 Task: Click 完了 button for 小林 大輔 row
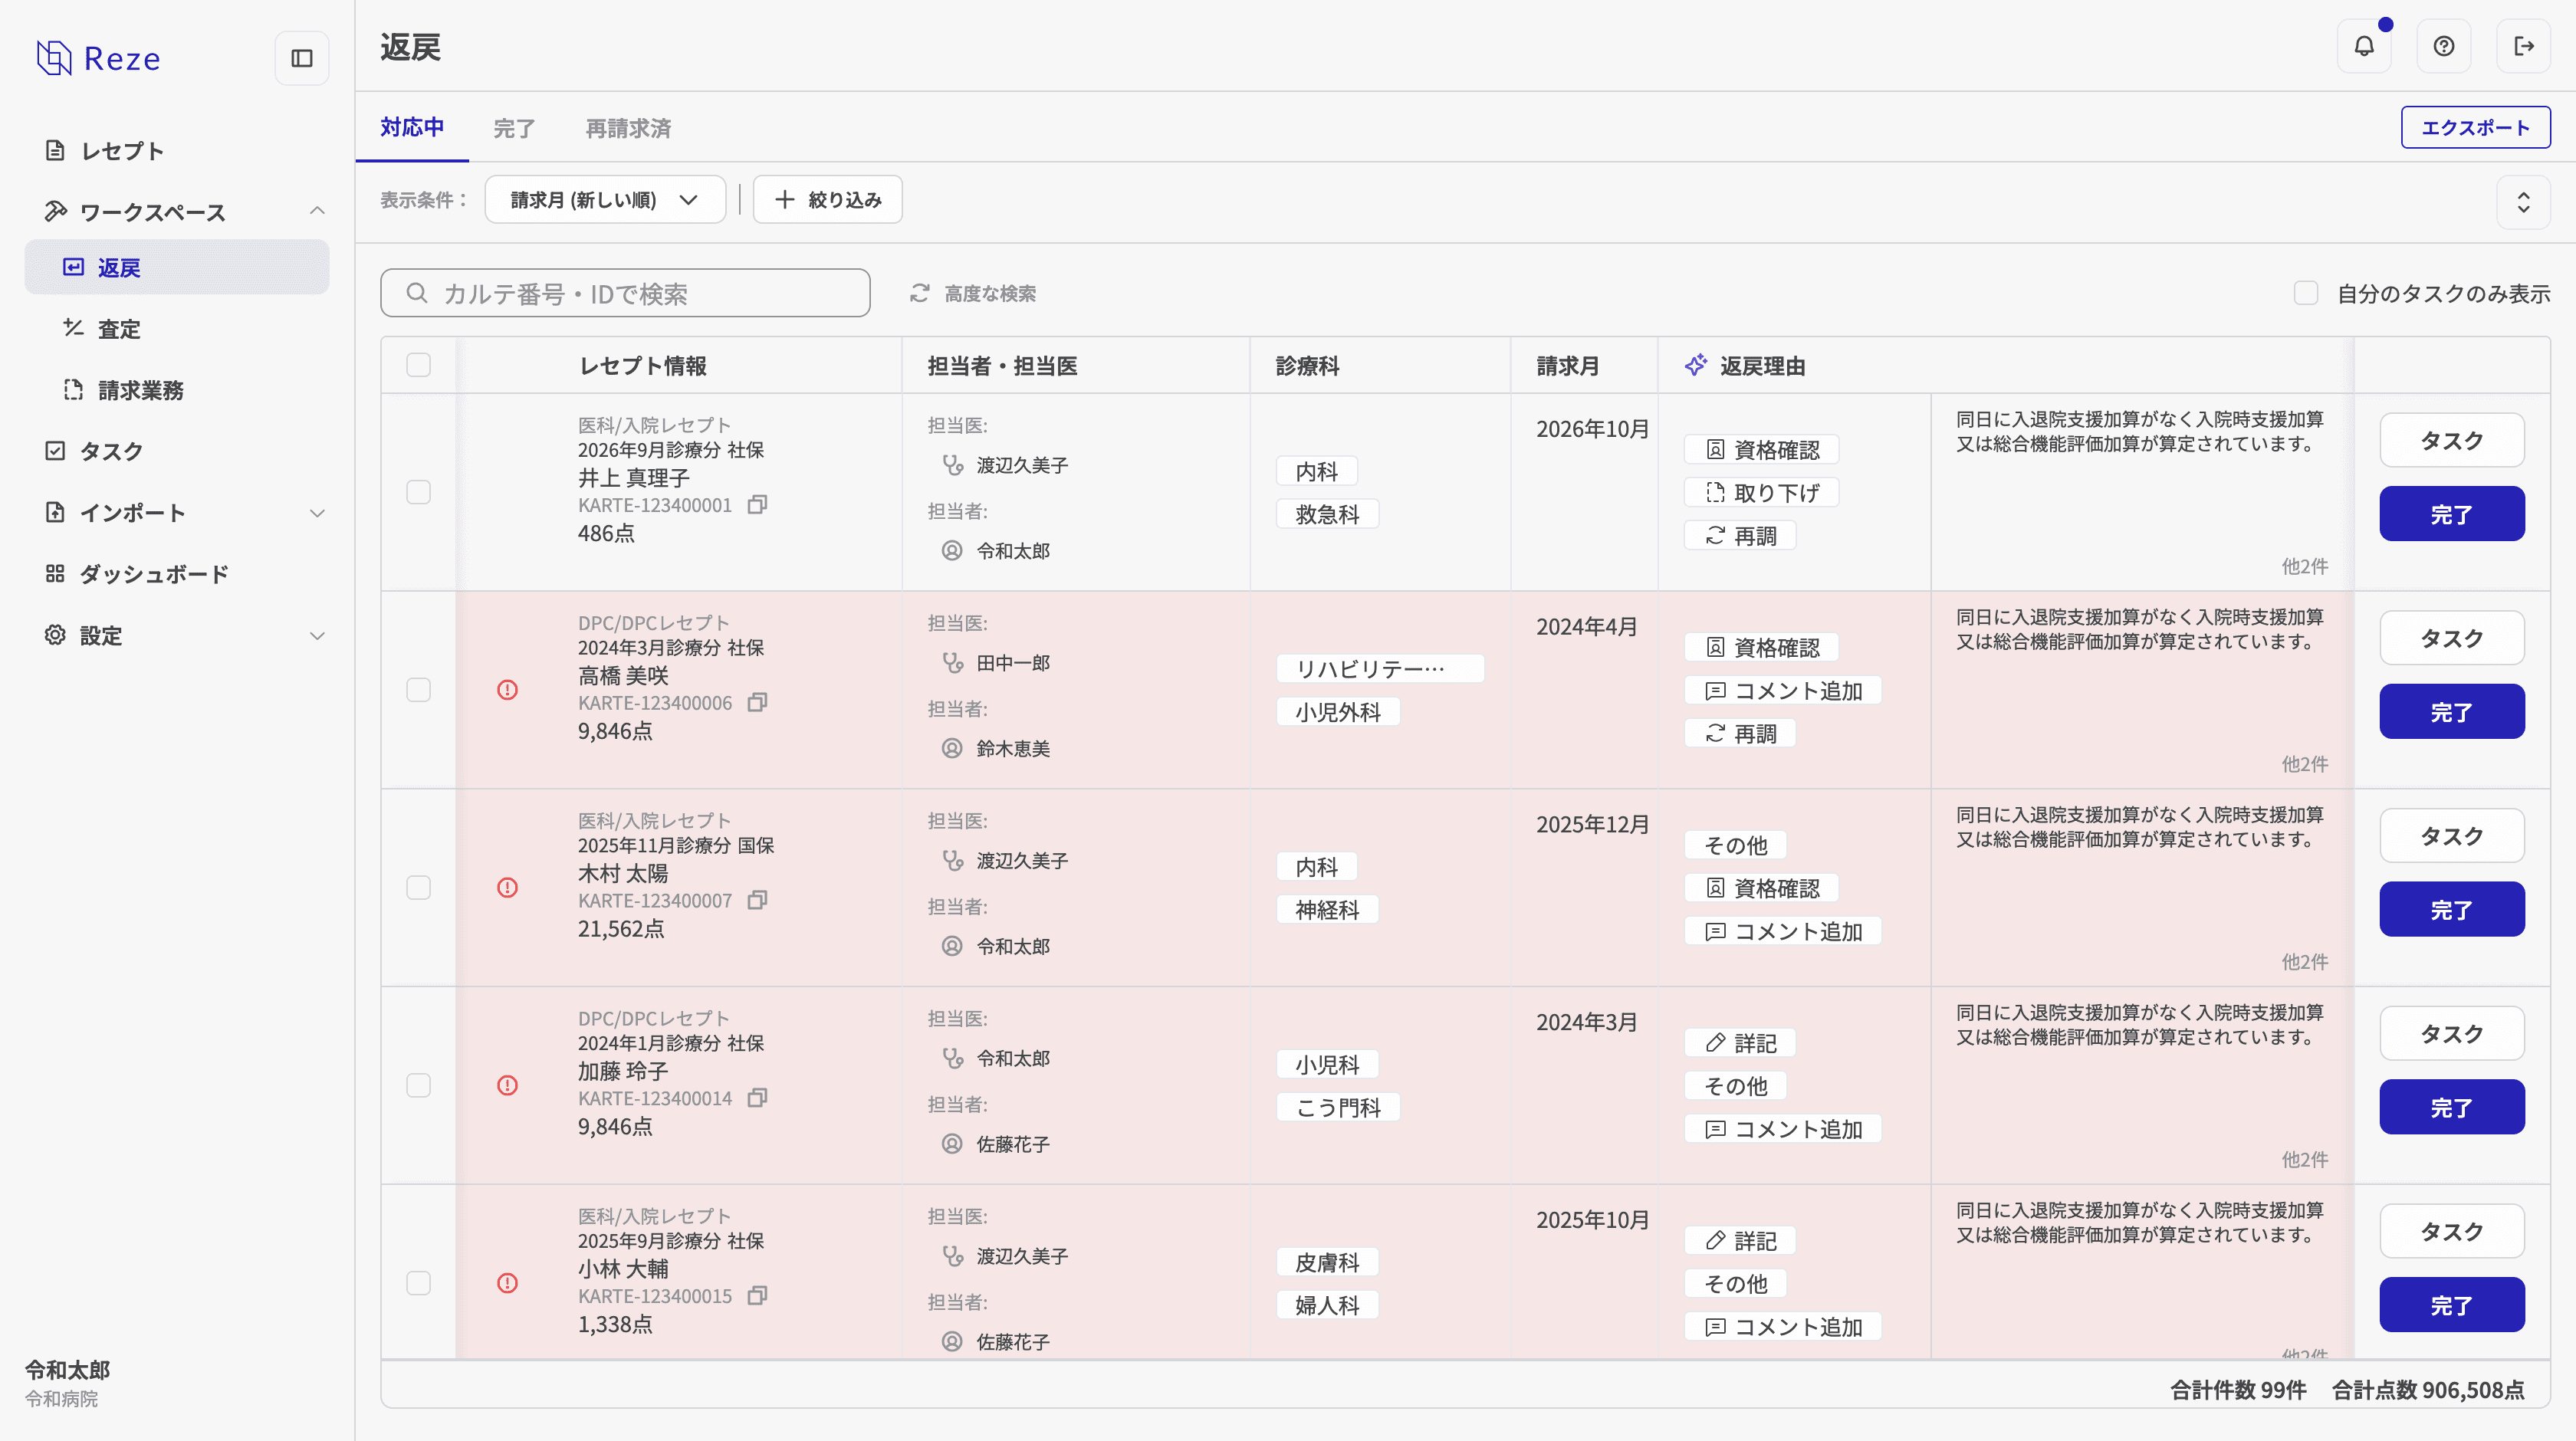(x=2452, y=1305)
